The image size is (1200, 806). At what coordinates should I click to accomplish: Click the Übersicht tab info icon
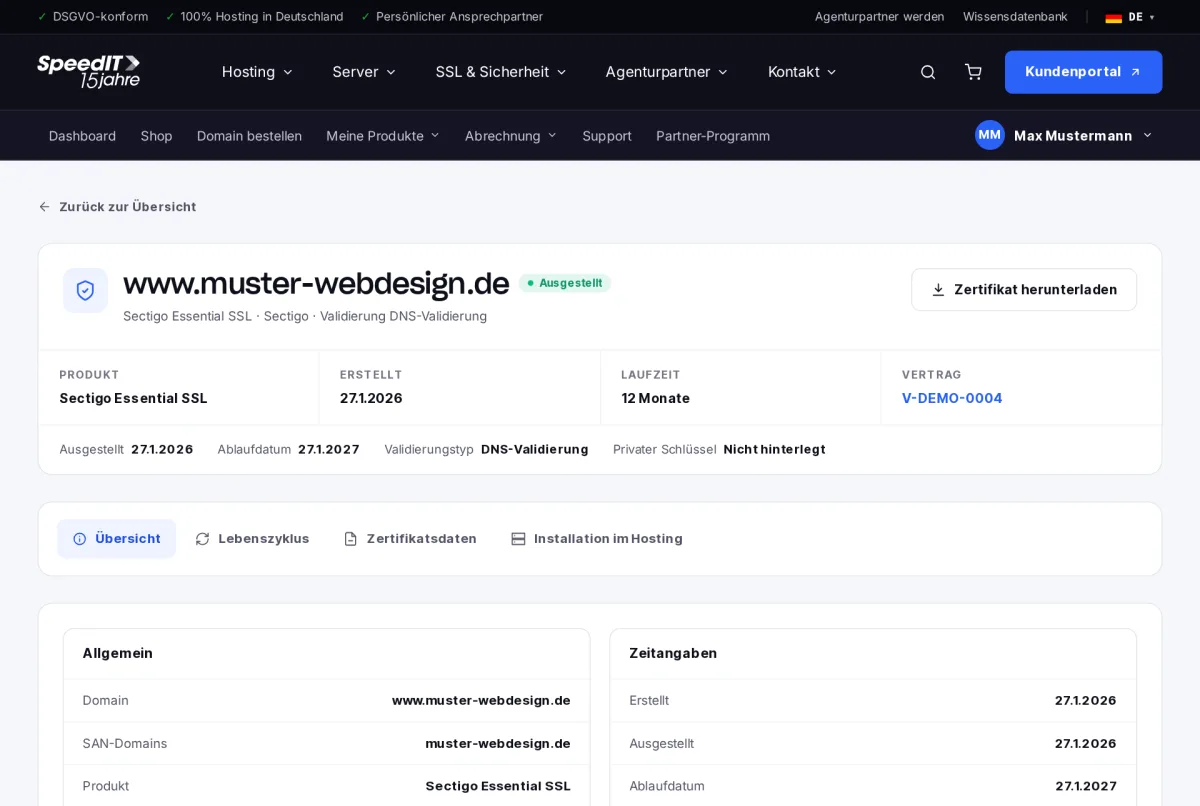tap(80, 539)
